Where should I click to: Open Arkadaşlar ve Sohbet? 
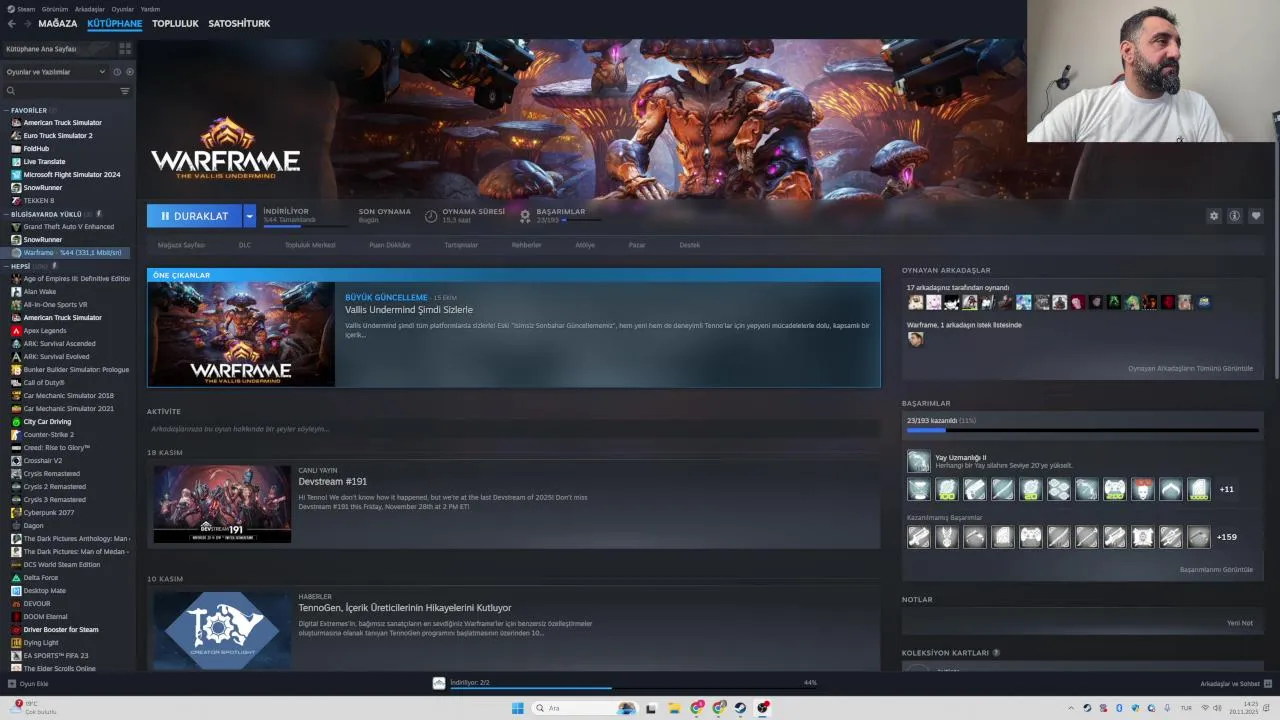click(1235, 684)
